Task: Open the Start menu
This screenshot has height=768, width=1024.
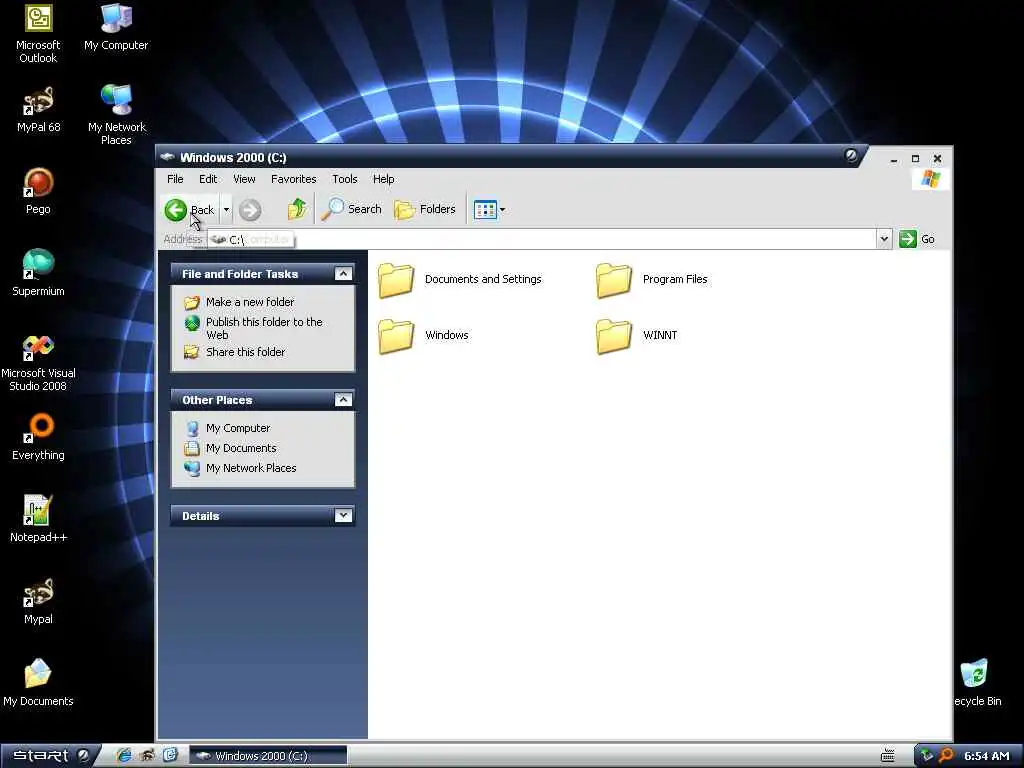Action: (49, 756)
